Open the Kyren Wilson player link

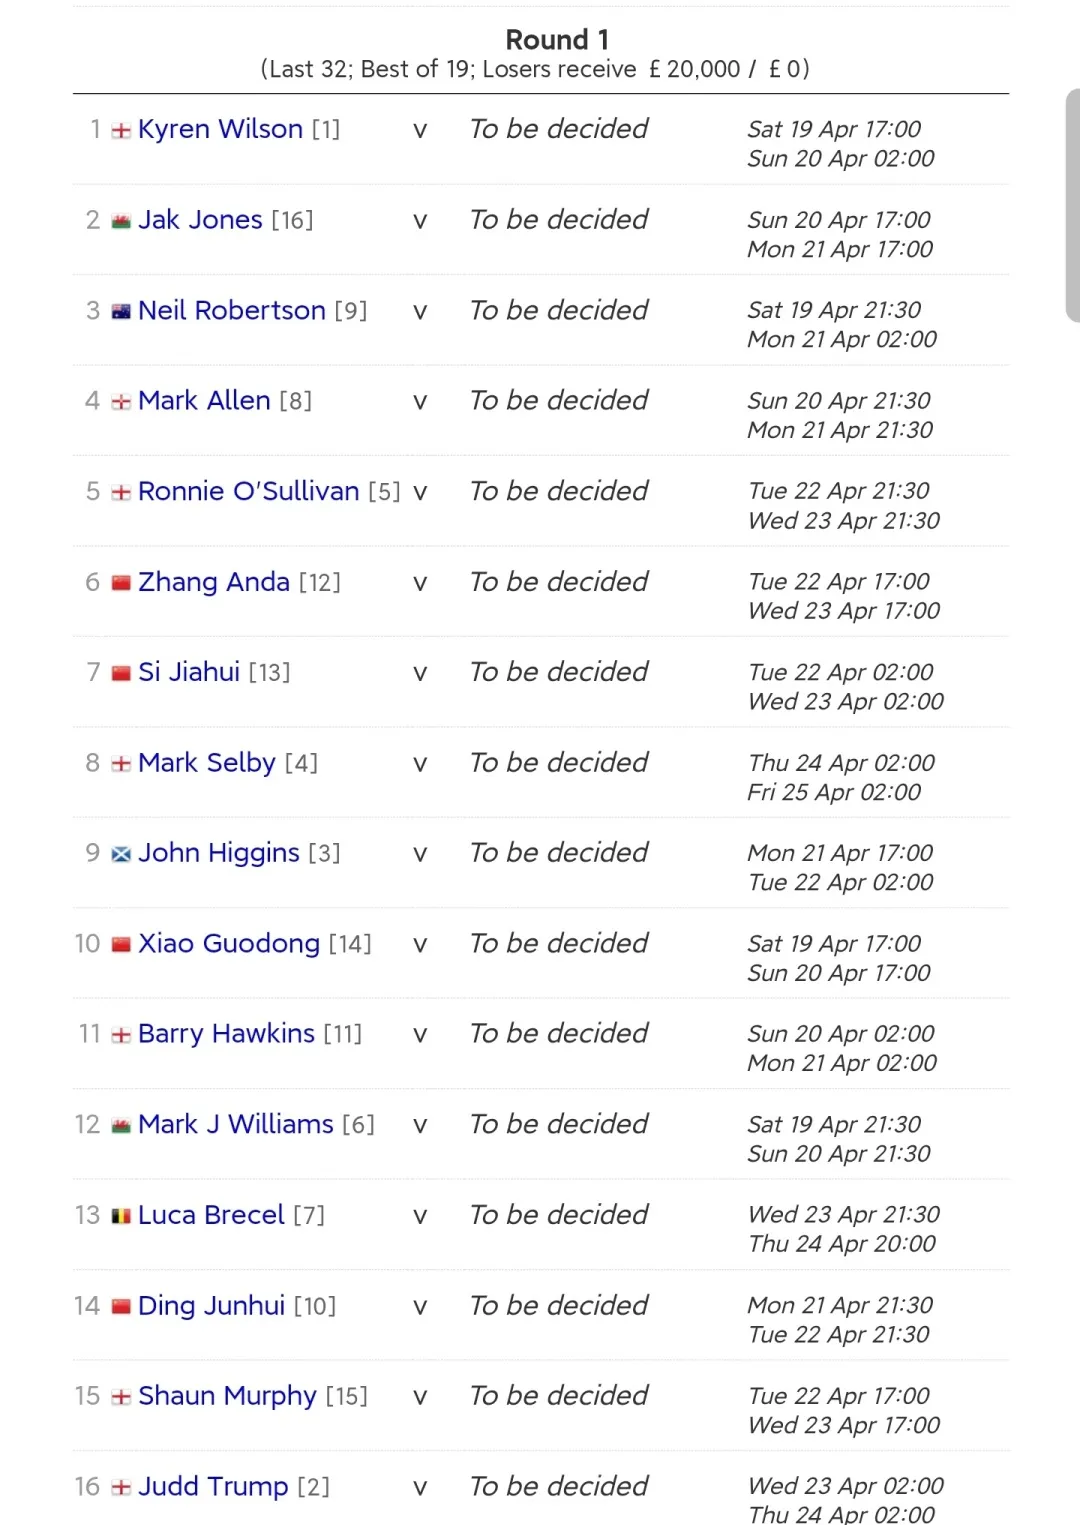click(220, 130)
